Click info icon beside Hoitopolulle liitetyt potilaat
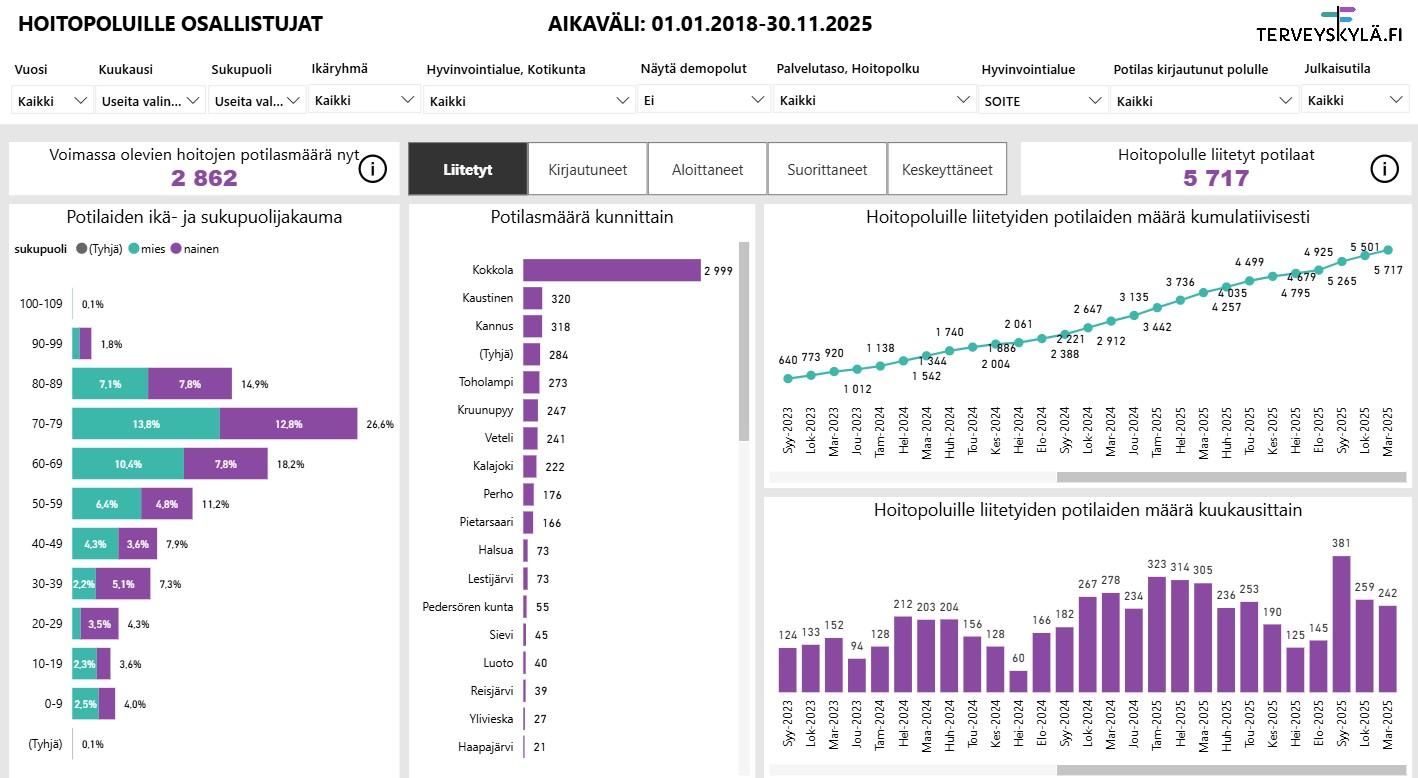This screenshot has width=1418, height=778. (1385, 169)
